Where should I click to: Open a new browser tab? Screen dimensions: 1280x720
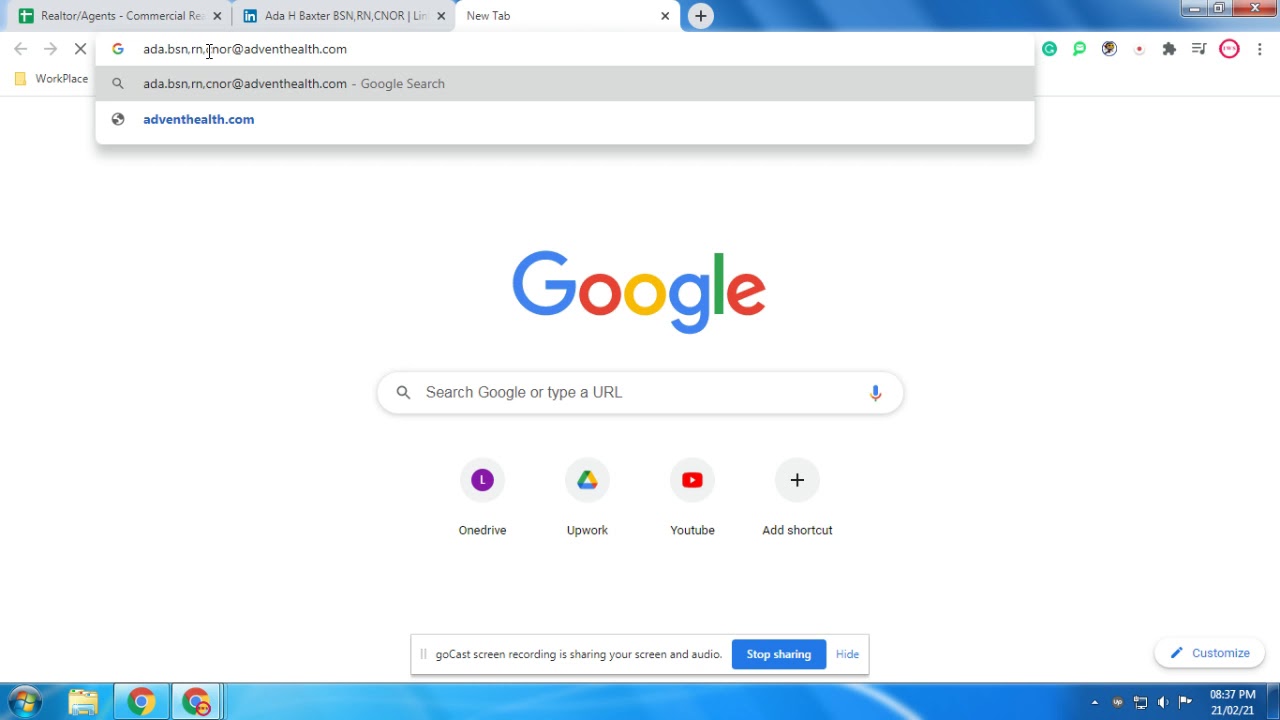pos(701,16)
